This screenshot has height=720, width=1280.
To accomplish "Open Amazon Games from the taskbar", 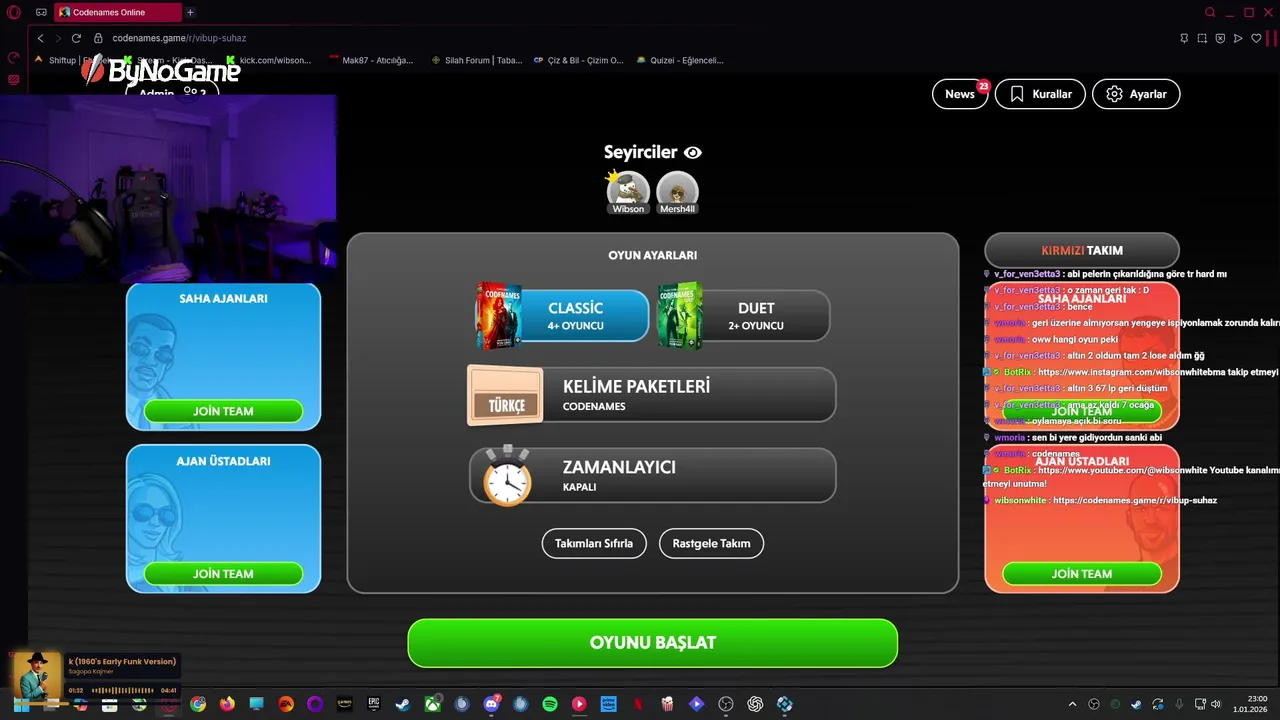I will click(345, 704).
